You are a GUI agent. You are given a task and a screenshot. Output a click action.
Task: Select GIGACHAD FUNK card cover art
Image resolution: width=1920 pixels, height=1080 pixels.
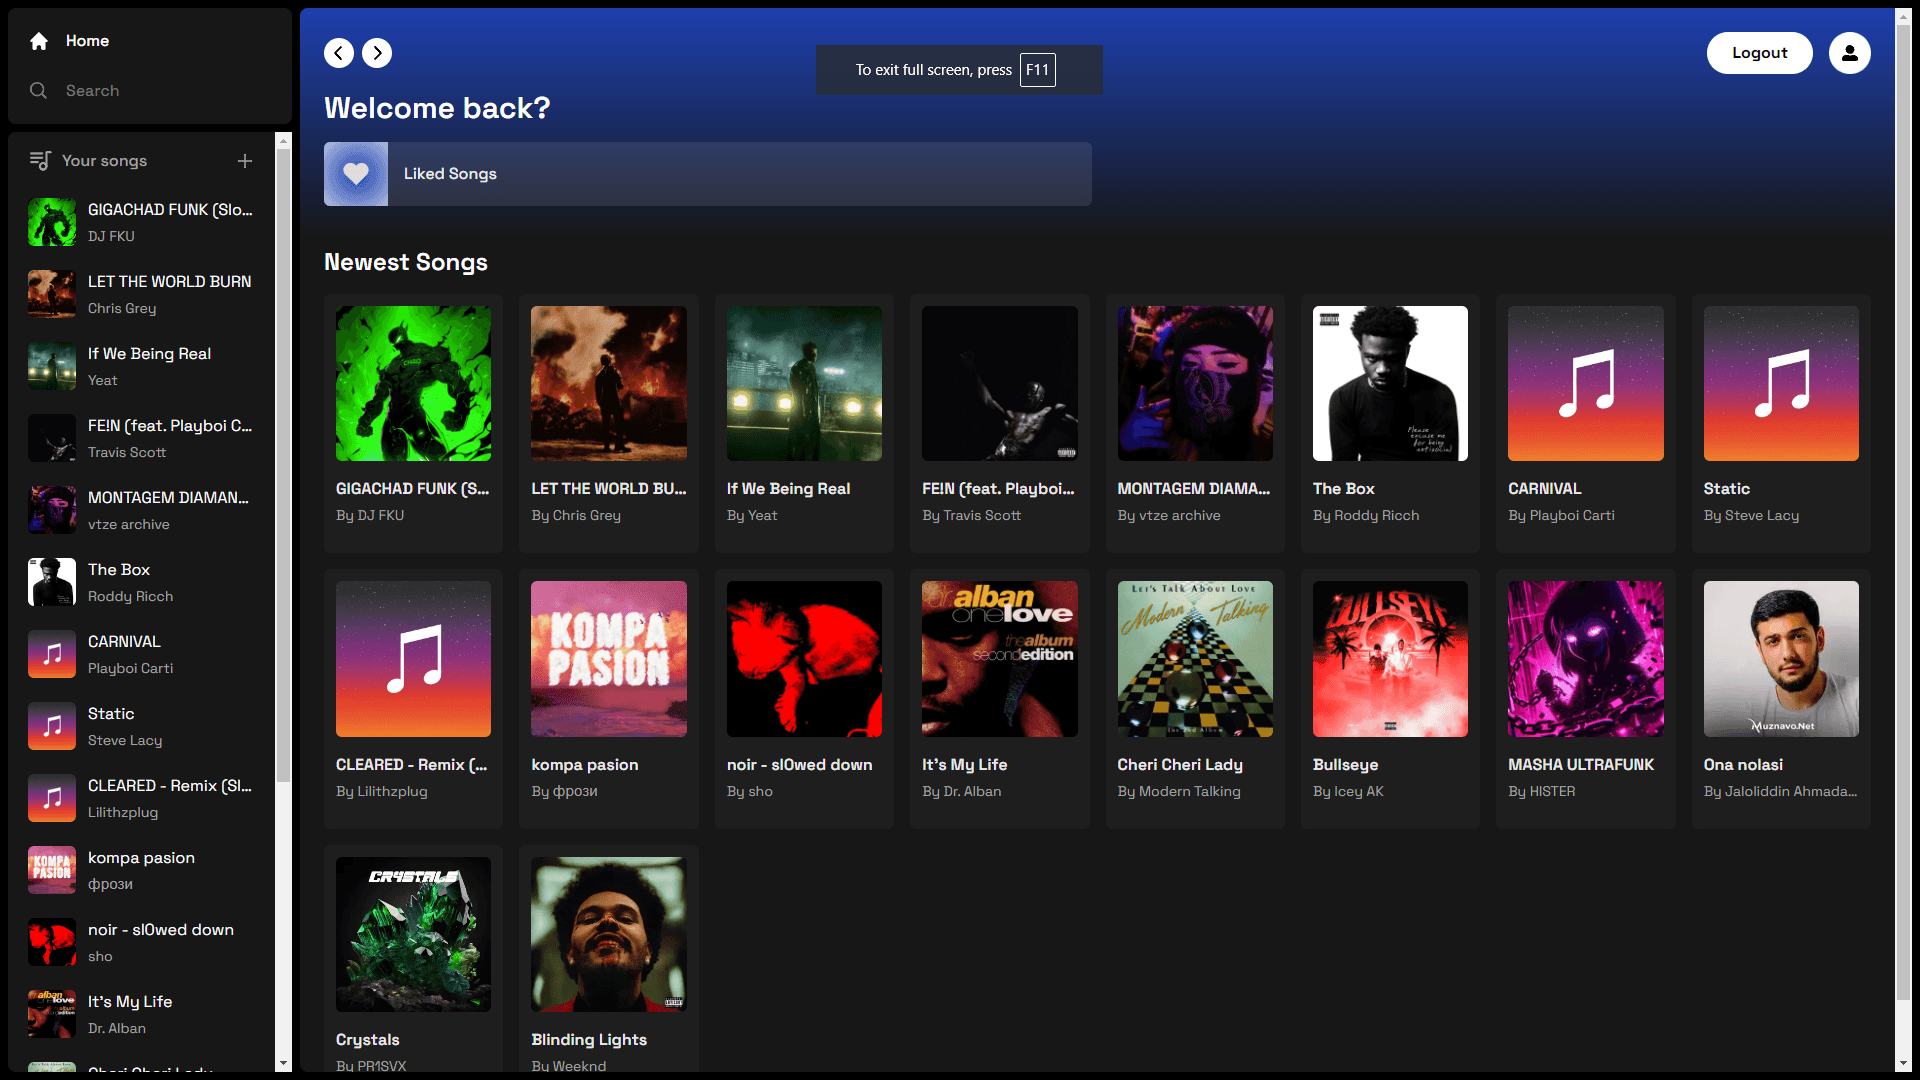(x=413, y=384)
